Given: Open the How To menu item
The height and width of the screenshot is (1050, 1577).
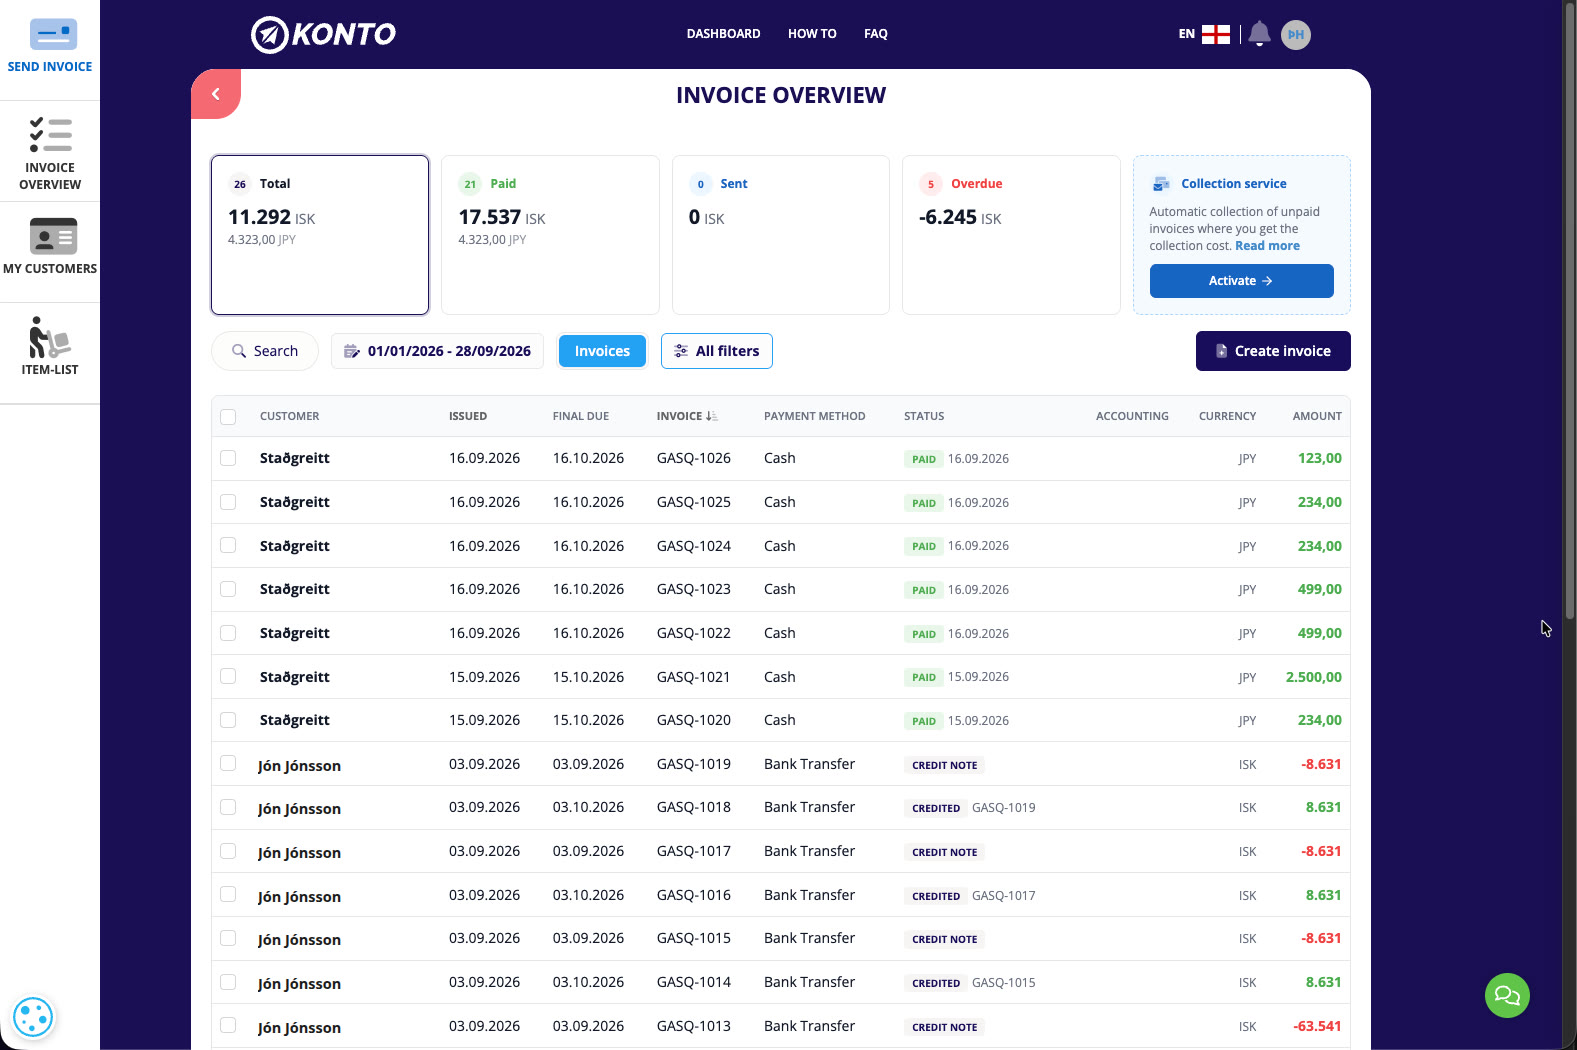Looking at the screenshot, I should 812,34.
